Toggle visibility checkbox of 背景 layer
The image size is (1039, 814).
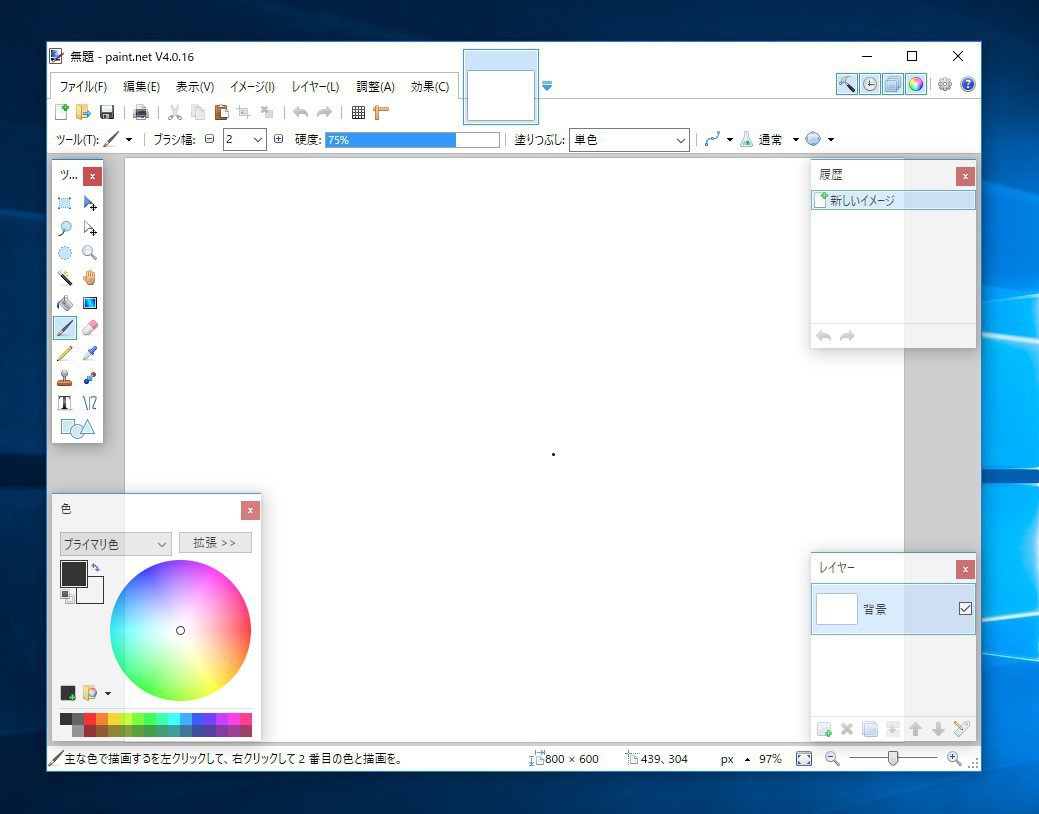click(965, 608)
